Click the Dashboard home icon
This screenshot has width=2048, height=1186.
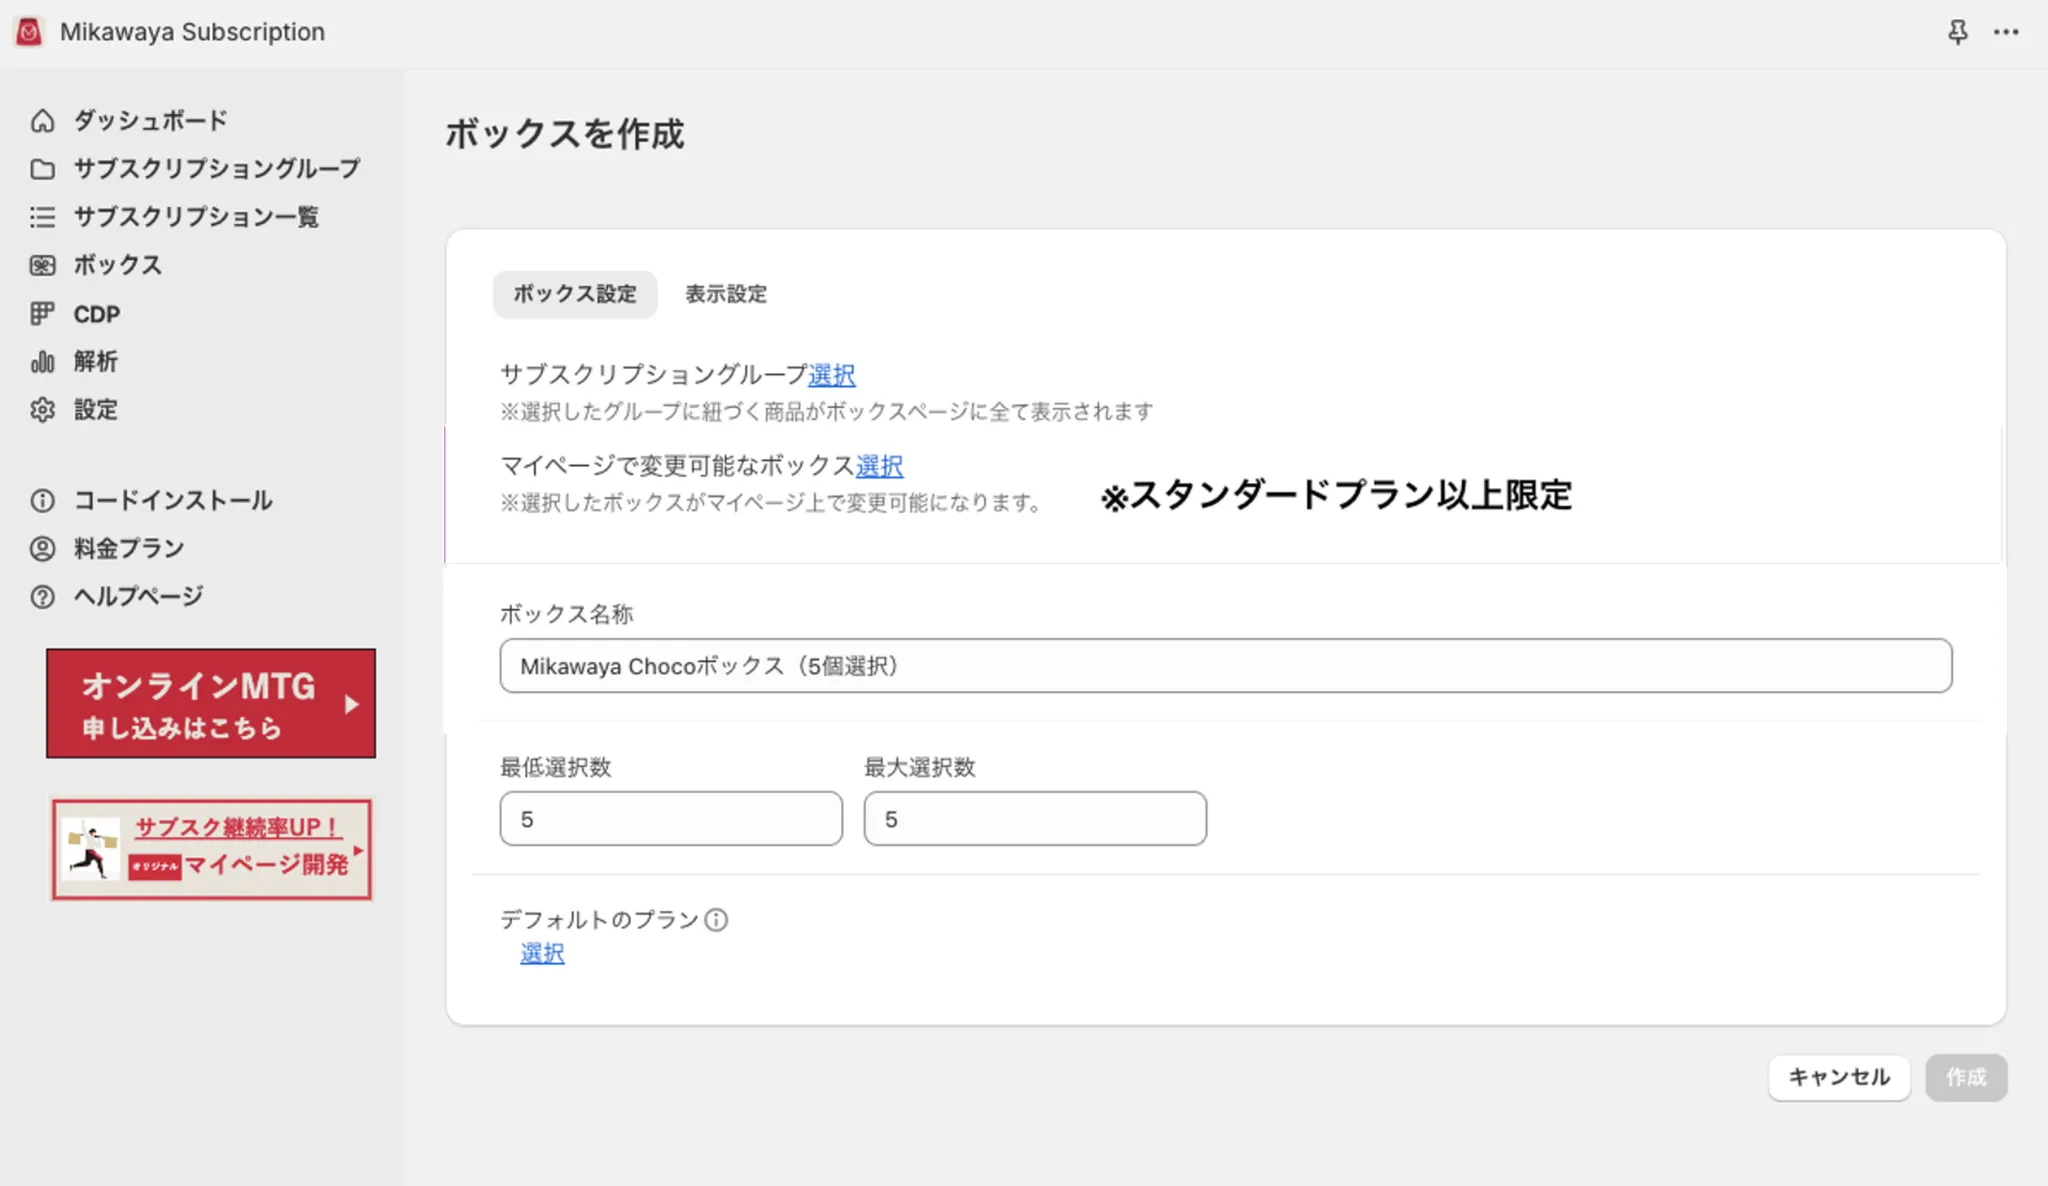coord(42,121)
